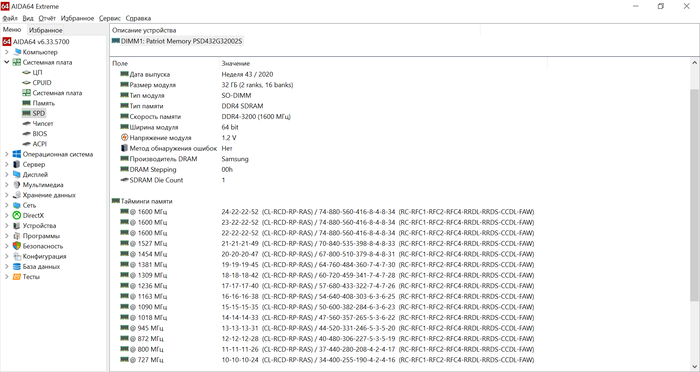Click the ЦП processor icon

[26, 72]
